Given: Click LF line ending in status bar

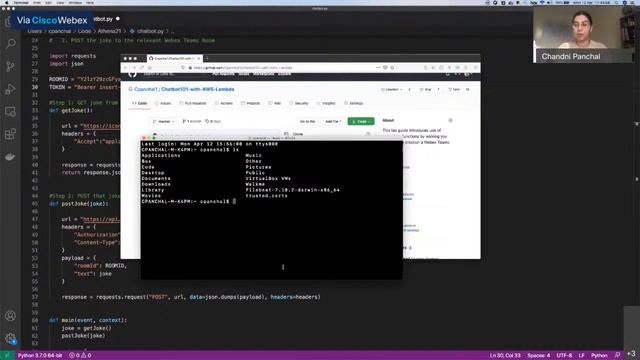Looking at the screenshot, I should (581, 356).
